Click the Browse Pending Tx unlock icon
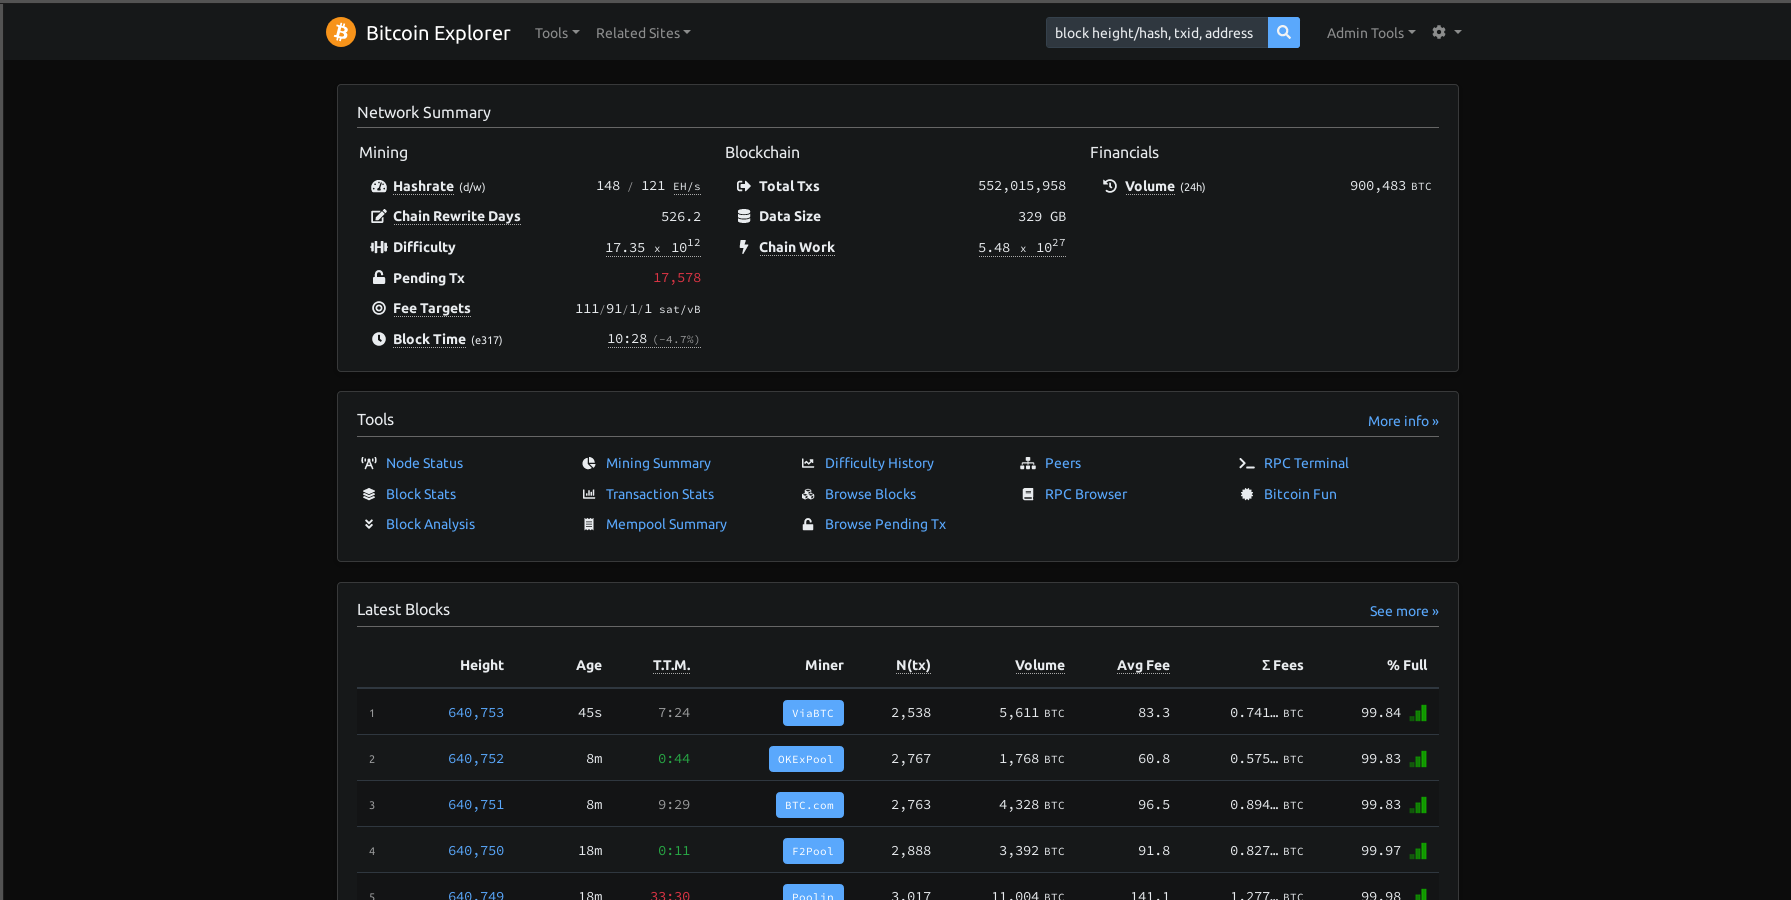The image size is (1791, 900). coord(808,524)
